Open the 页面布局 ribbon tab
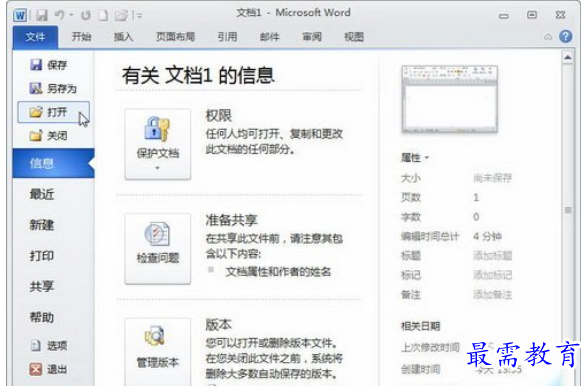This screenshot has width=588, height=386. coord(176,37)
